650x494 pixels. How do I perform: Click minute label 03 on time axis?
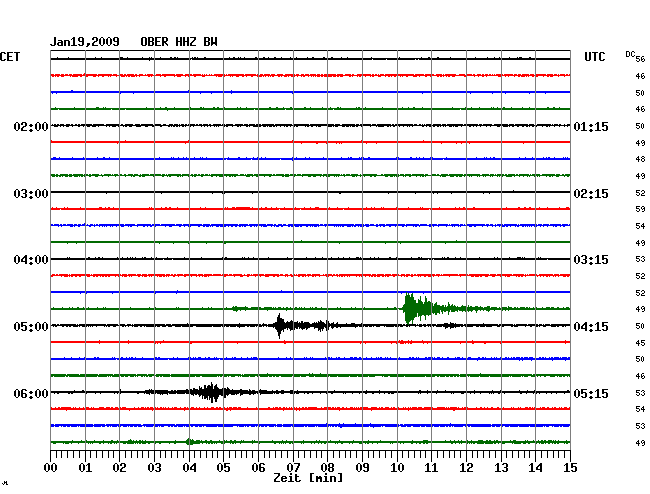154,468
